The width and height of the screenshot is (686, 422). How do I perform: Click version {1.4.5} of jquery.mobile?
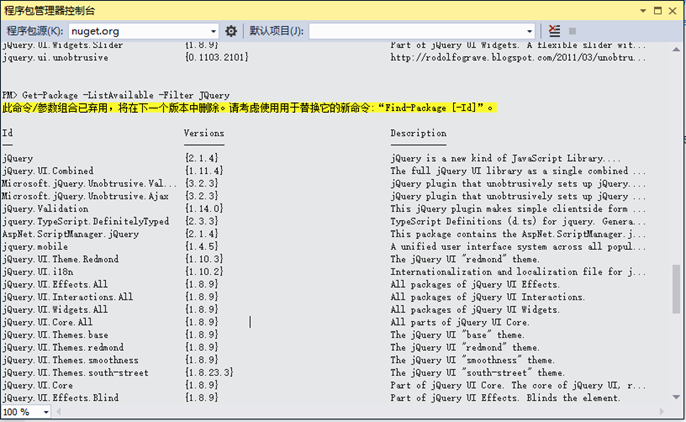click(x=201, y=247)
